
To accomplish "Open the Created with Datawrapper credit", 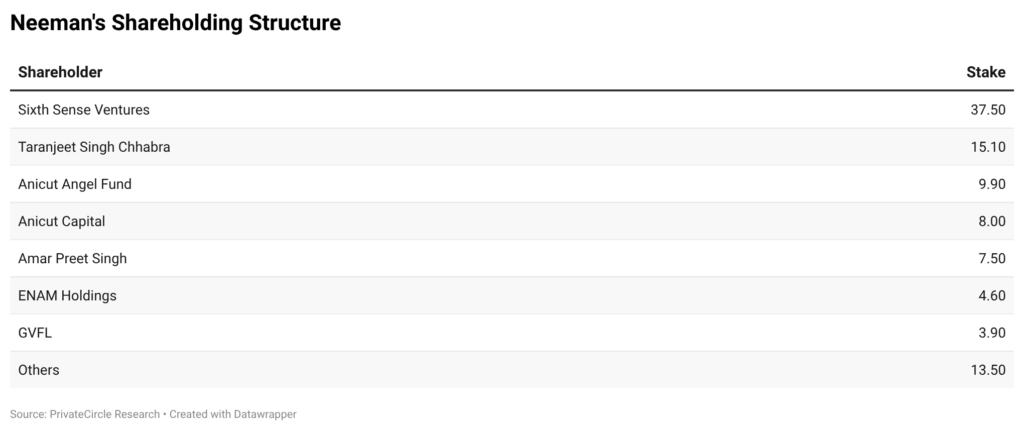I will pyautogui.click(x=235, y=413).
